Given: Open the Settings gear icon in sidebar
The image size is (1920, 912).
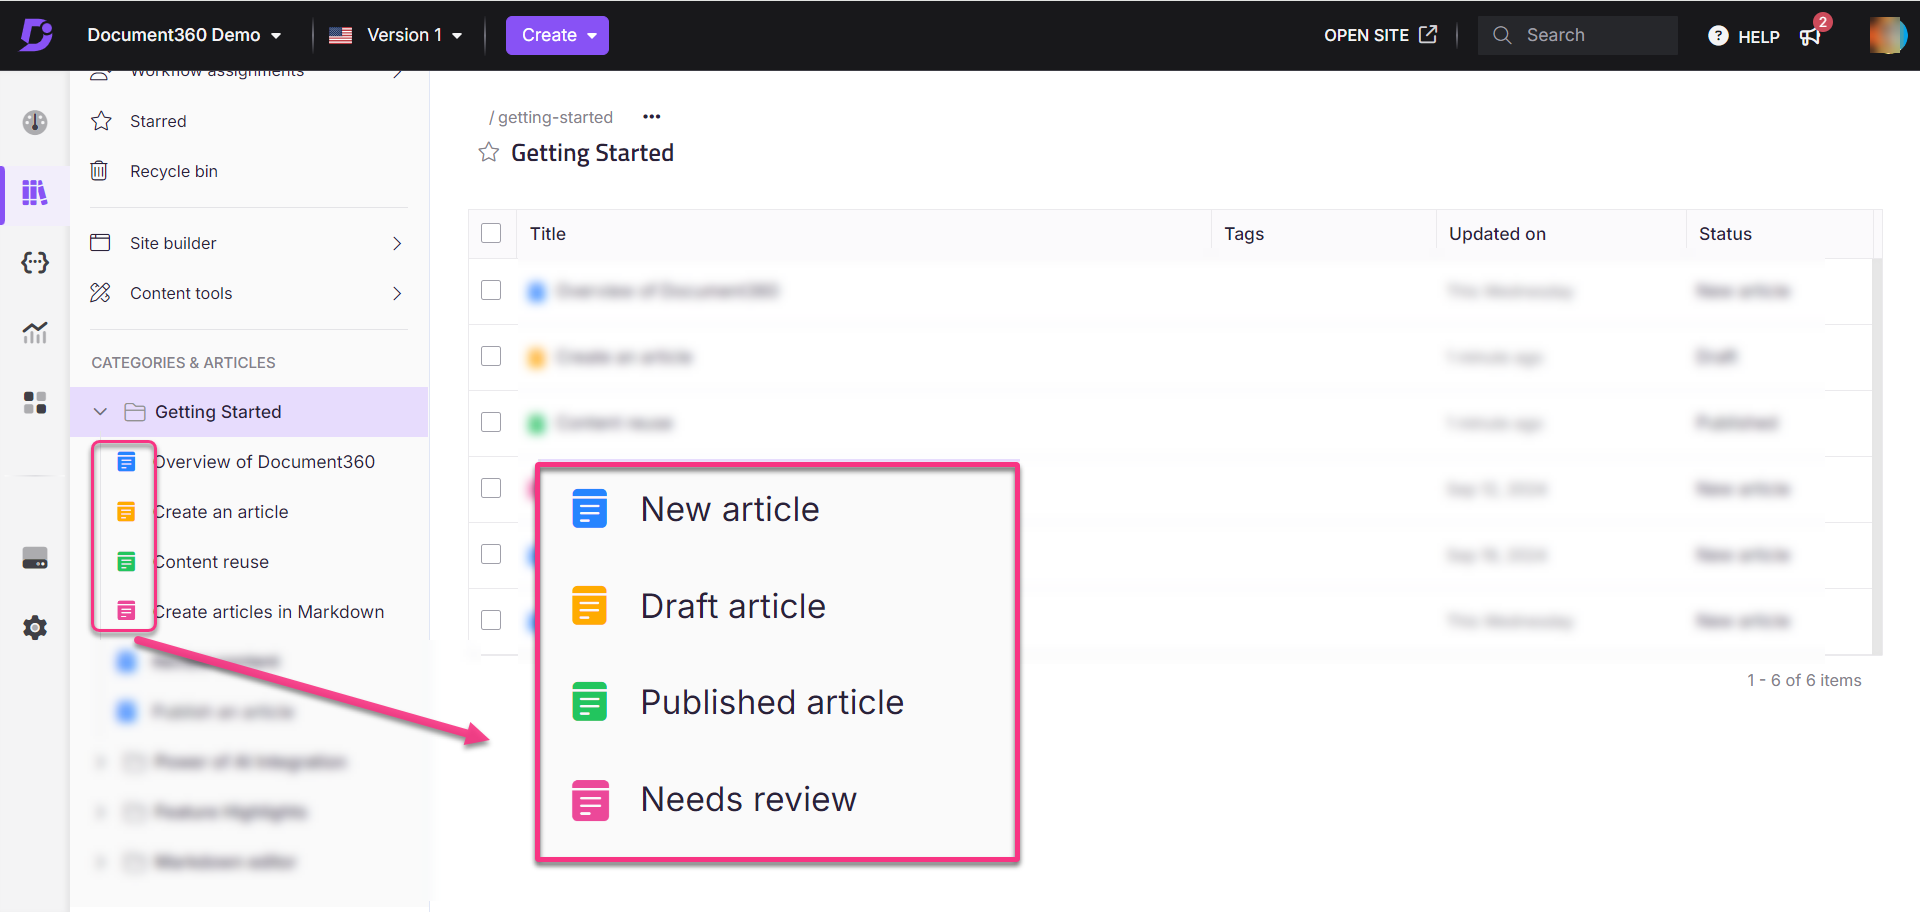Looking at the screenshot, I should click(35, 628).
